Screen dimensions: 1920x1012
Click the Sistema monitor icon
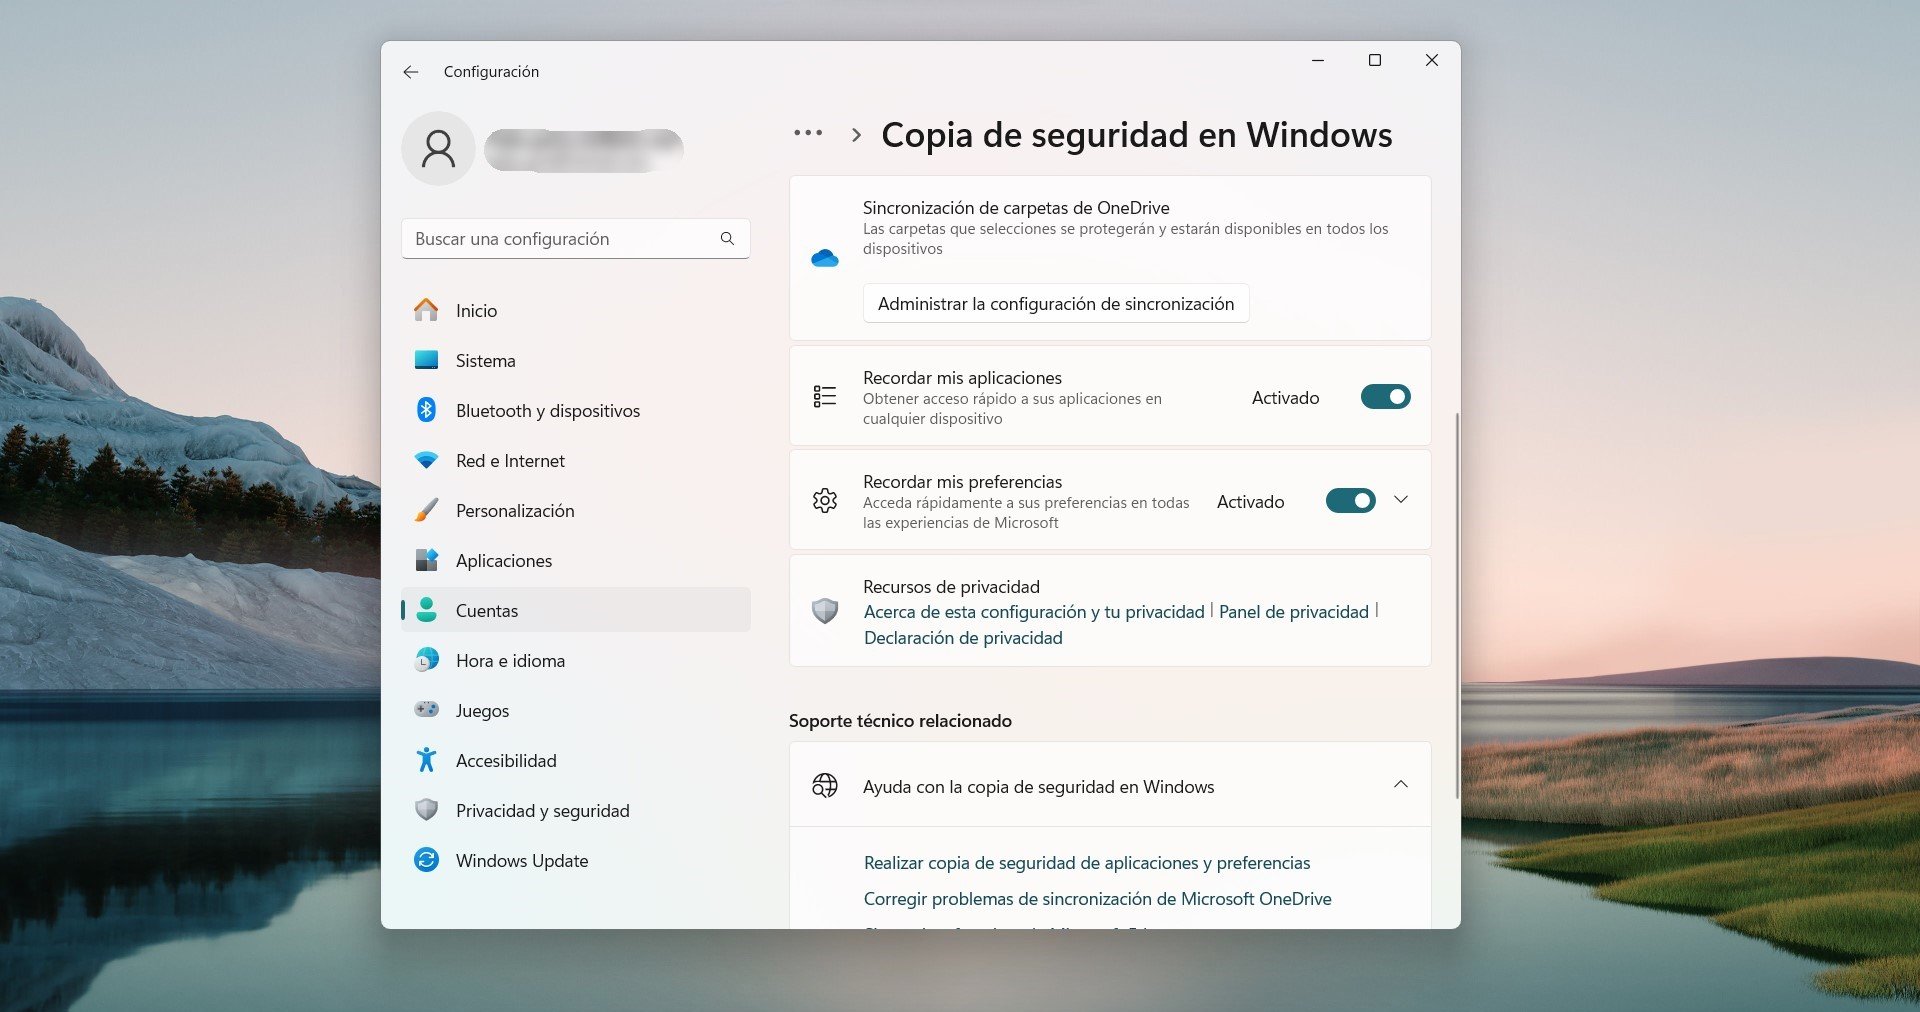click(426, 360)
